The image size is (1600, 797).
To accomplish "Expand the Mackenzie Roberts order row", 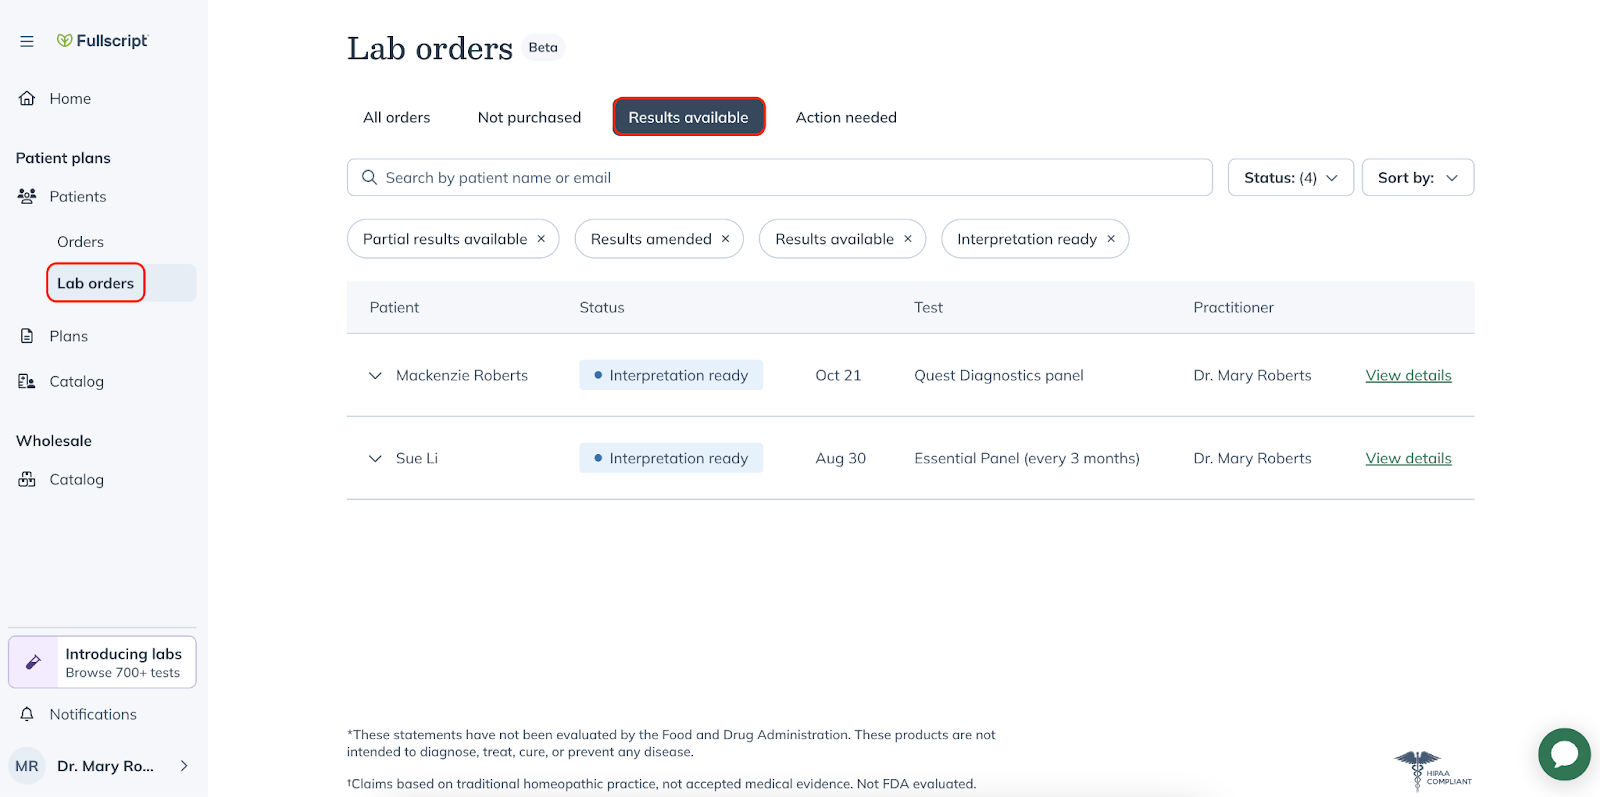I will pos(375,375).
